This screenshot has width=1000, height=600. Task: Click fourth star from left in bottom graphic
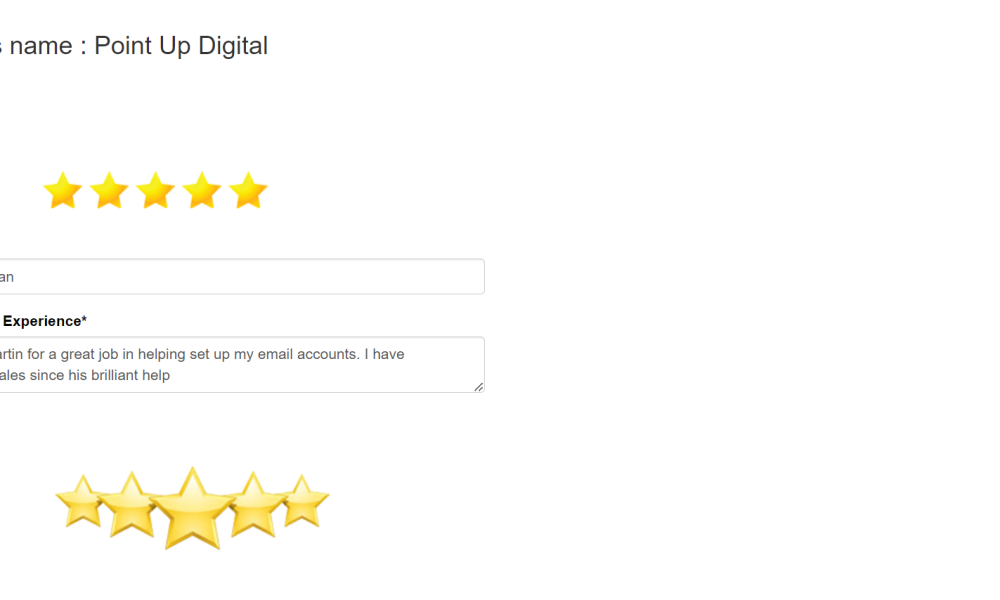tap(254, 506)
